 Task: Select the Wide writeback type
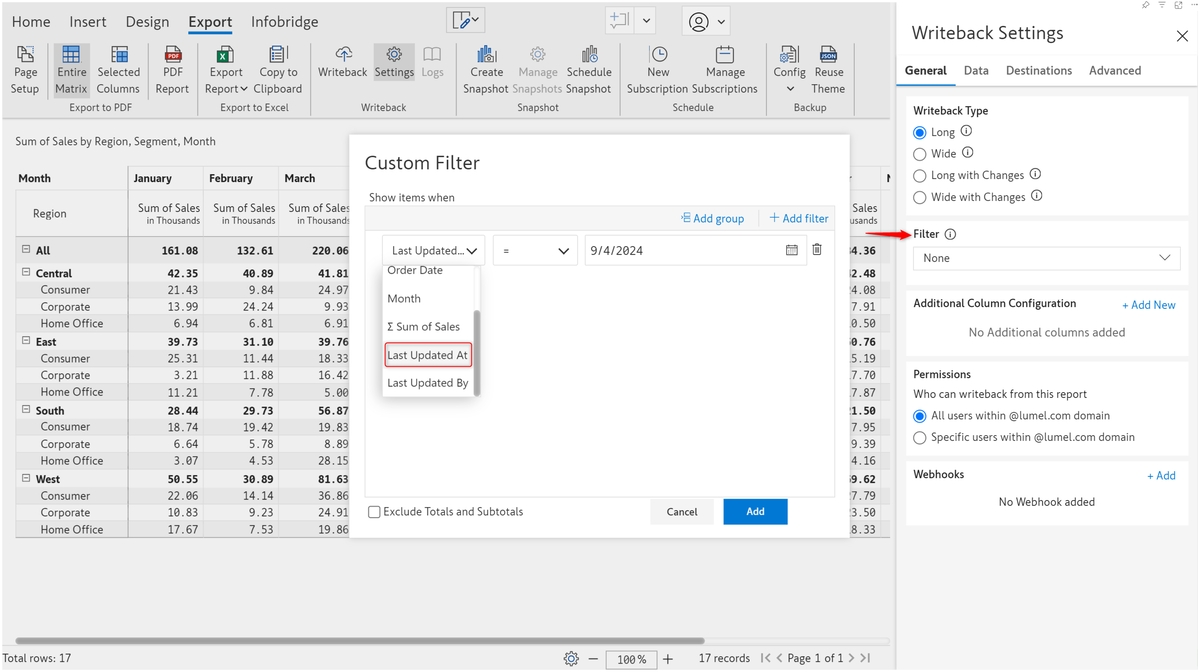click(x=920, y=154)
